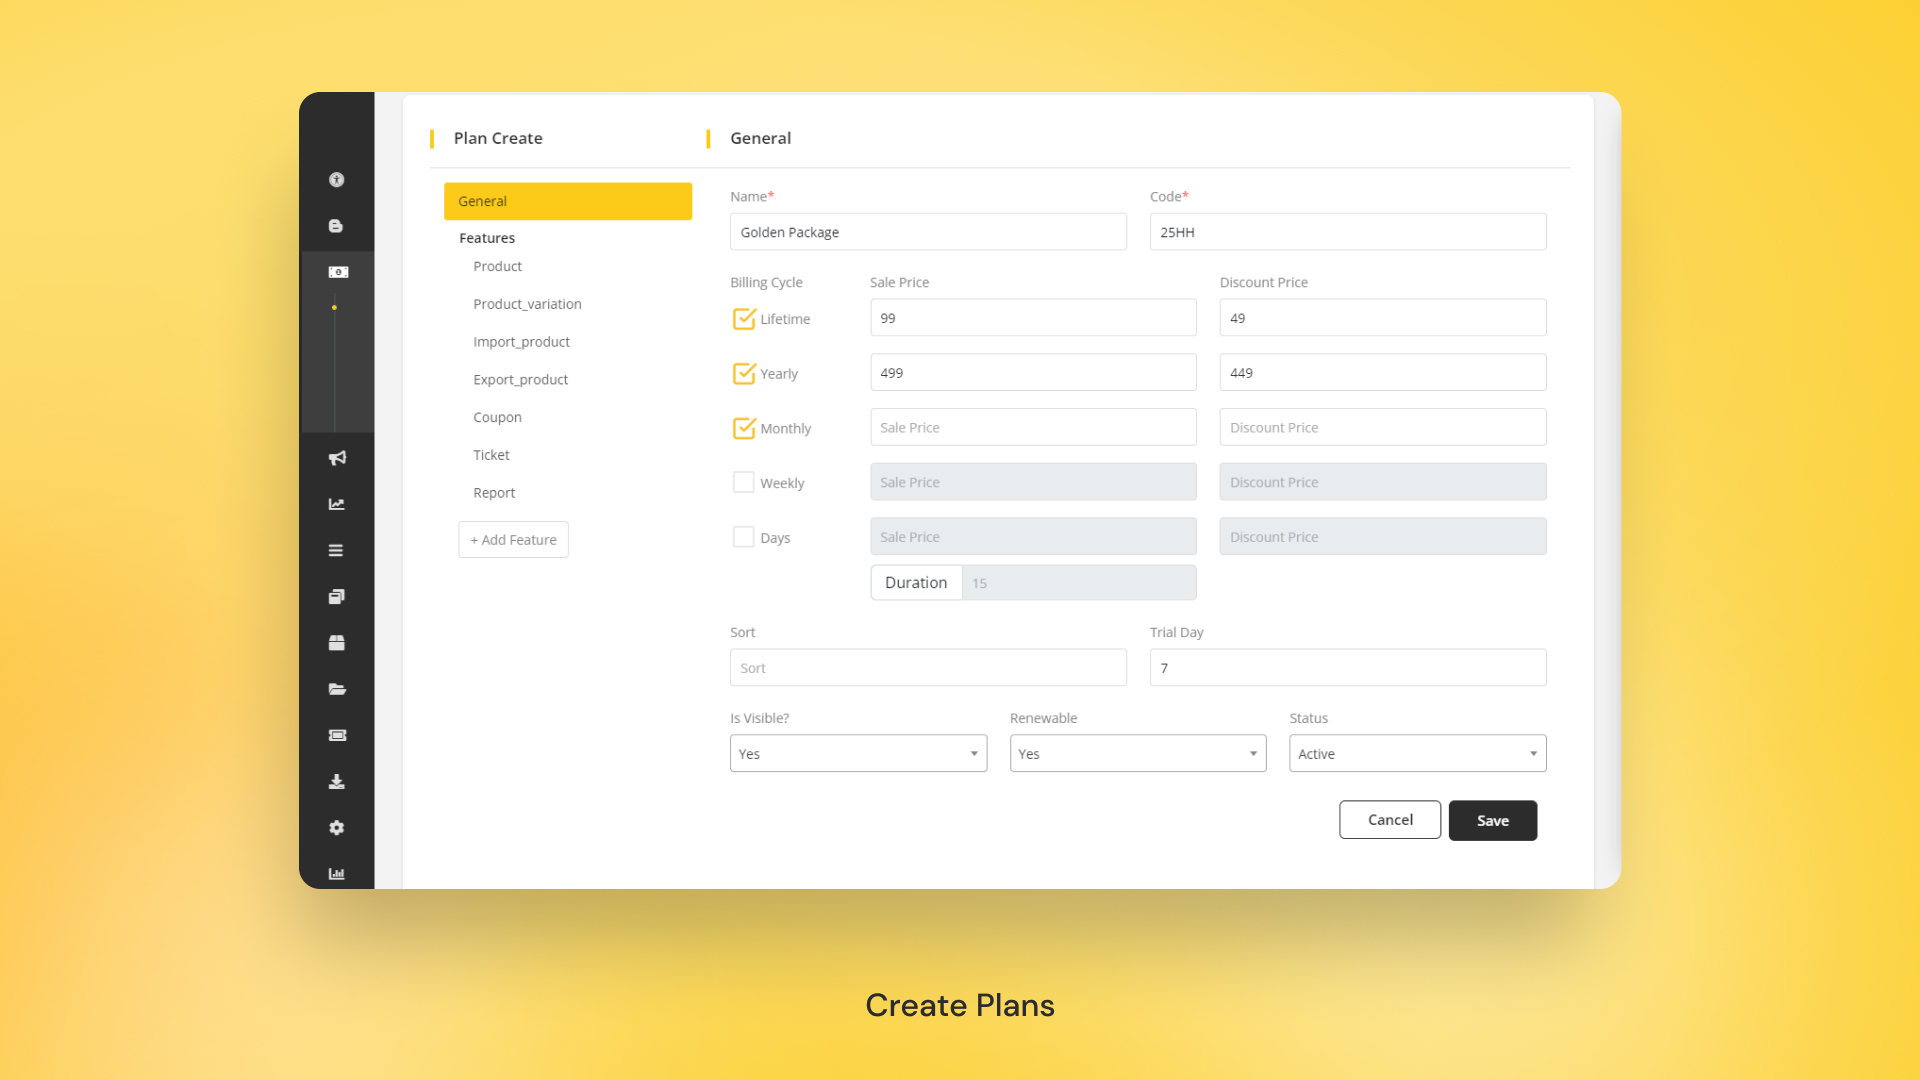
Task: Open the Status dropdown showing Active
Action: click(x=1417, y=754)
